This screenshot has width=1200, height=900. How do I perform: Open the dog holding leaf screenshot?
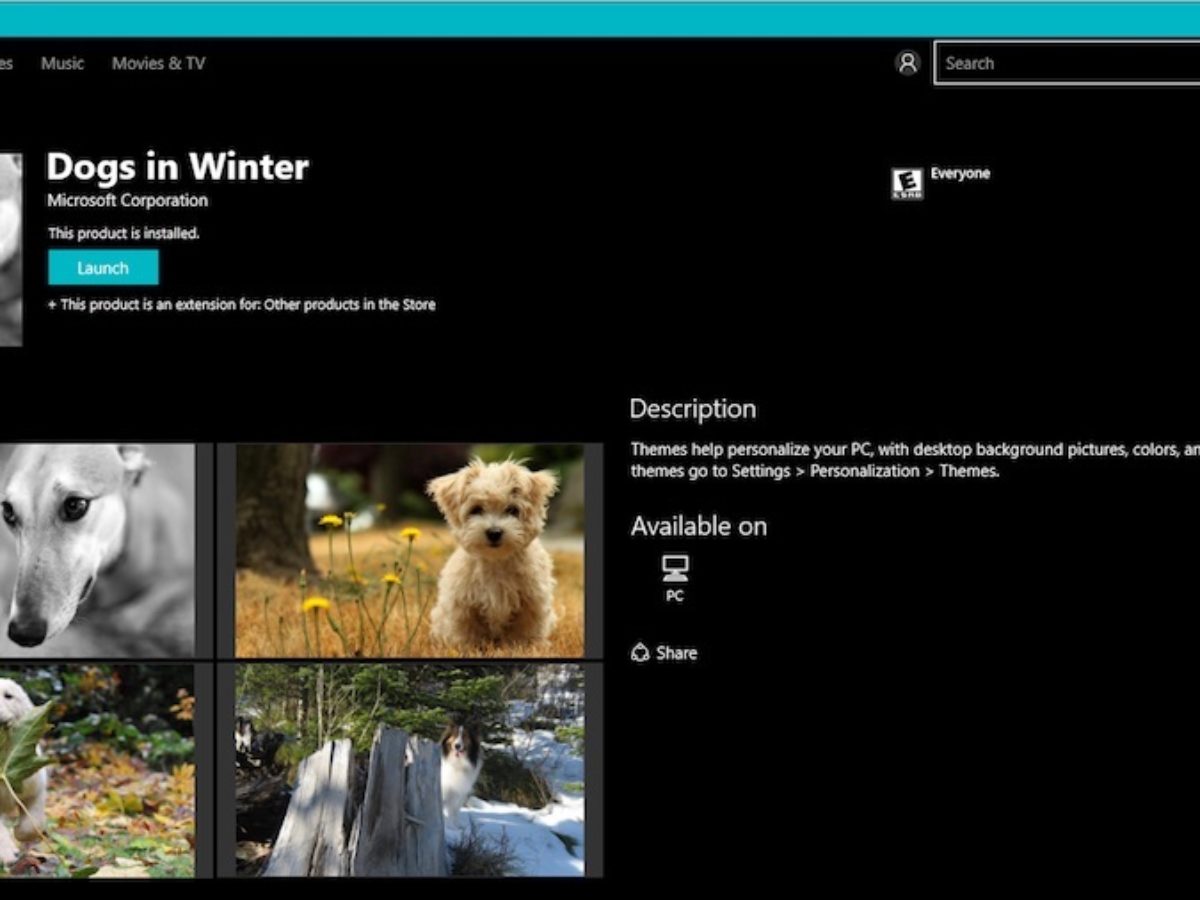97,771
